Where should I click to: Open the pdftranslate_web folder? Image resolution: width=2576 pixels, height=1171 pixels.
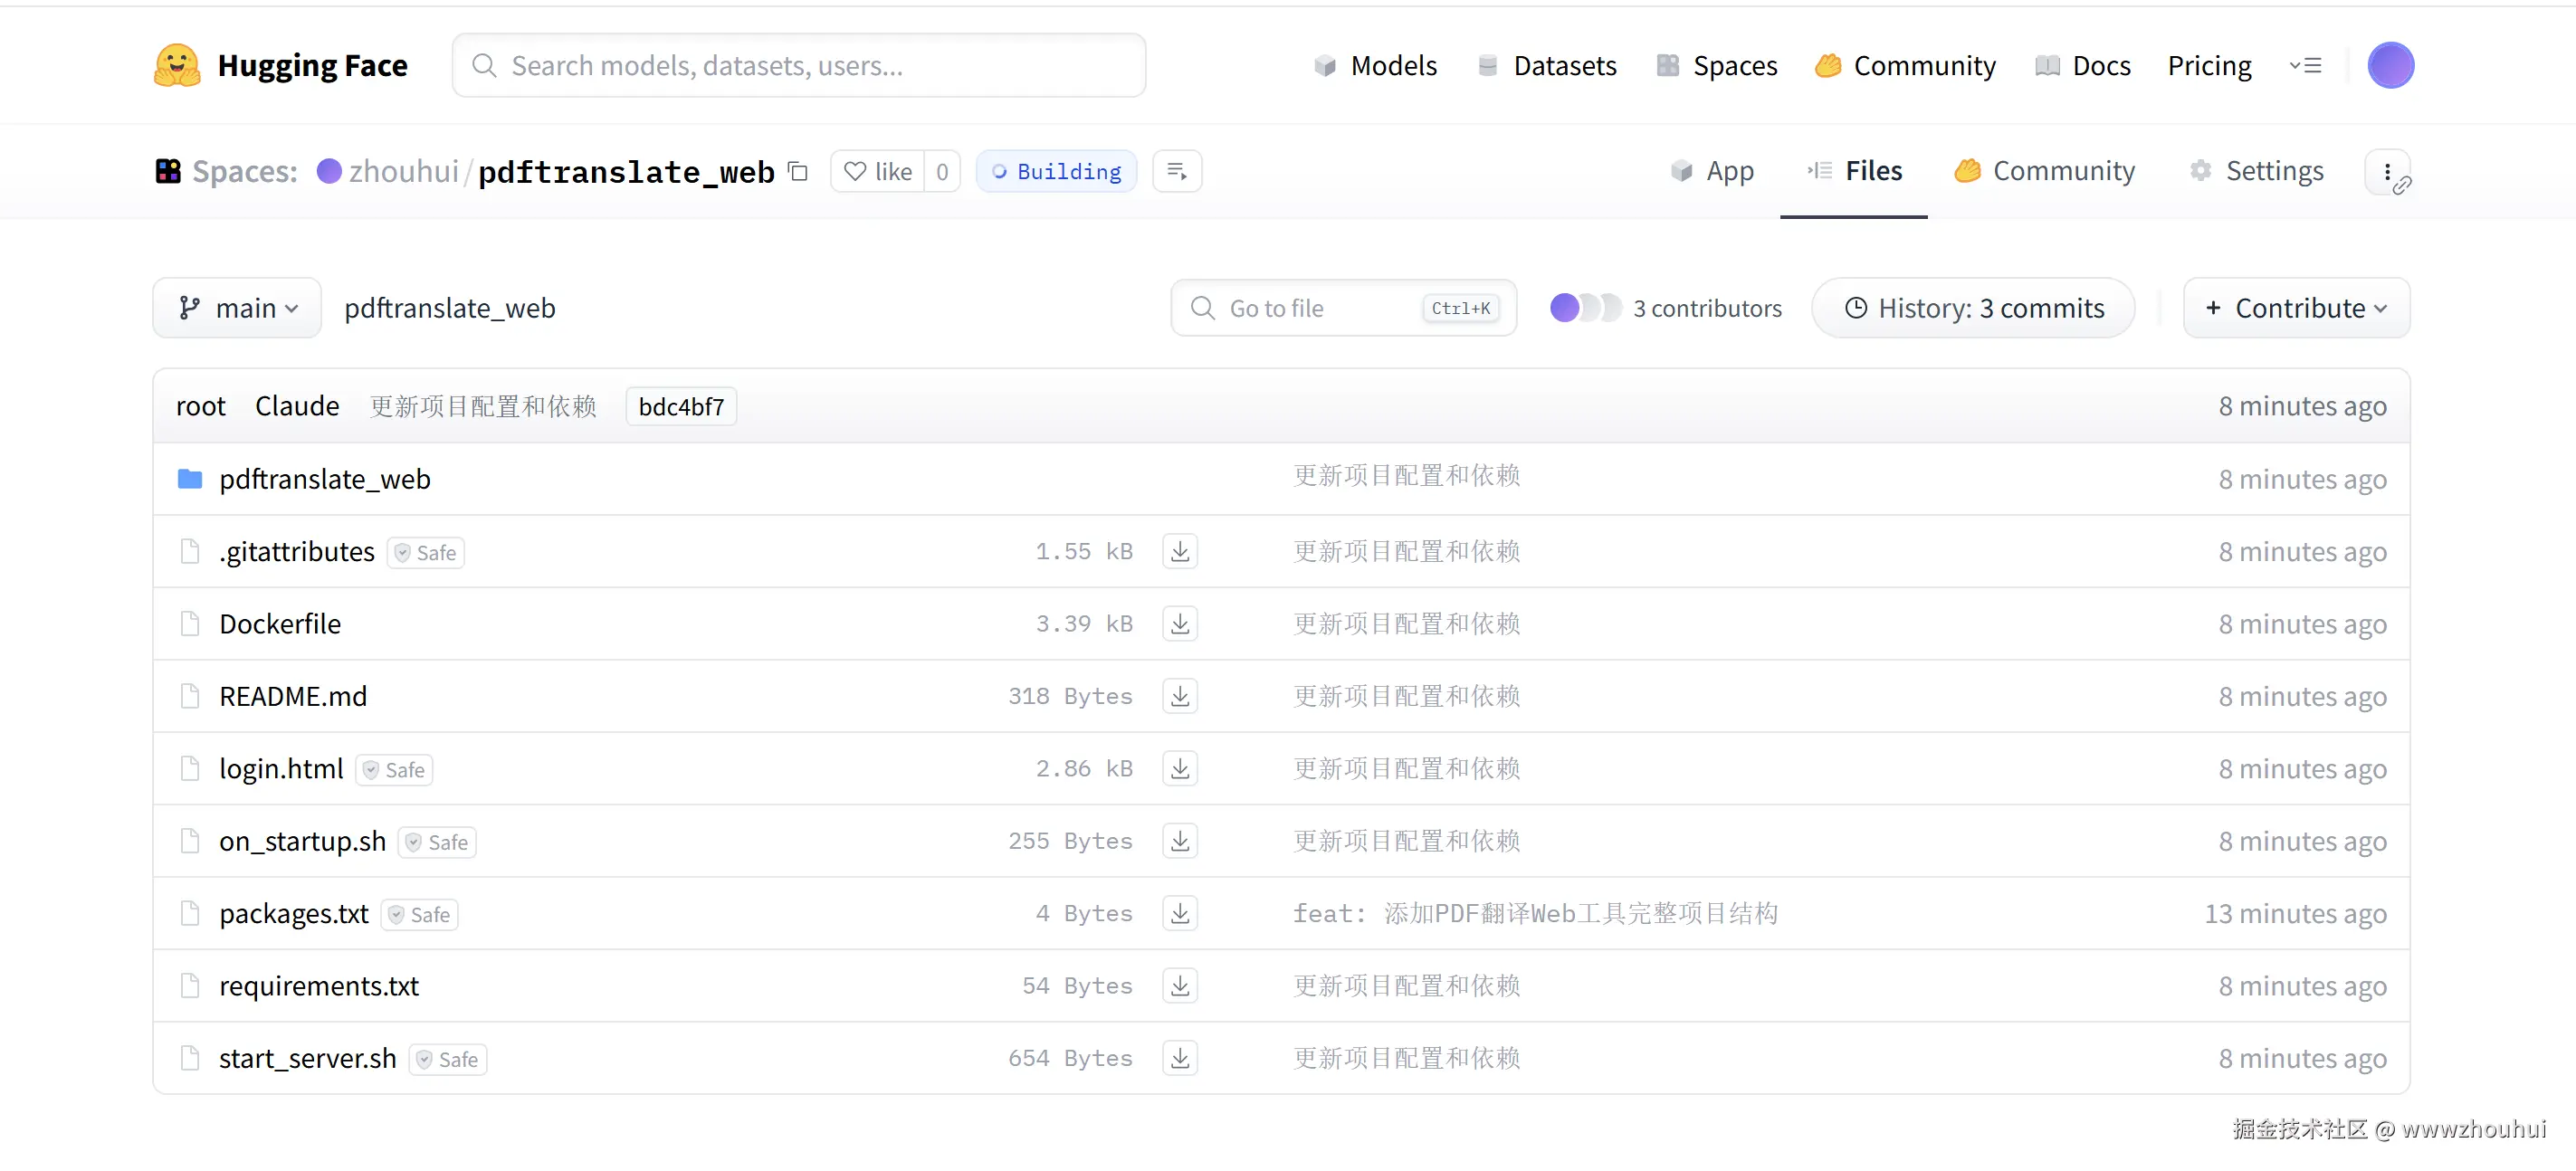[x=325, y=479]
